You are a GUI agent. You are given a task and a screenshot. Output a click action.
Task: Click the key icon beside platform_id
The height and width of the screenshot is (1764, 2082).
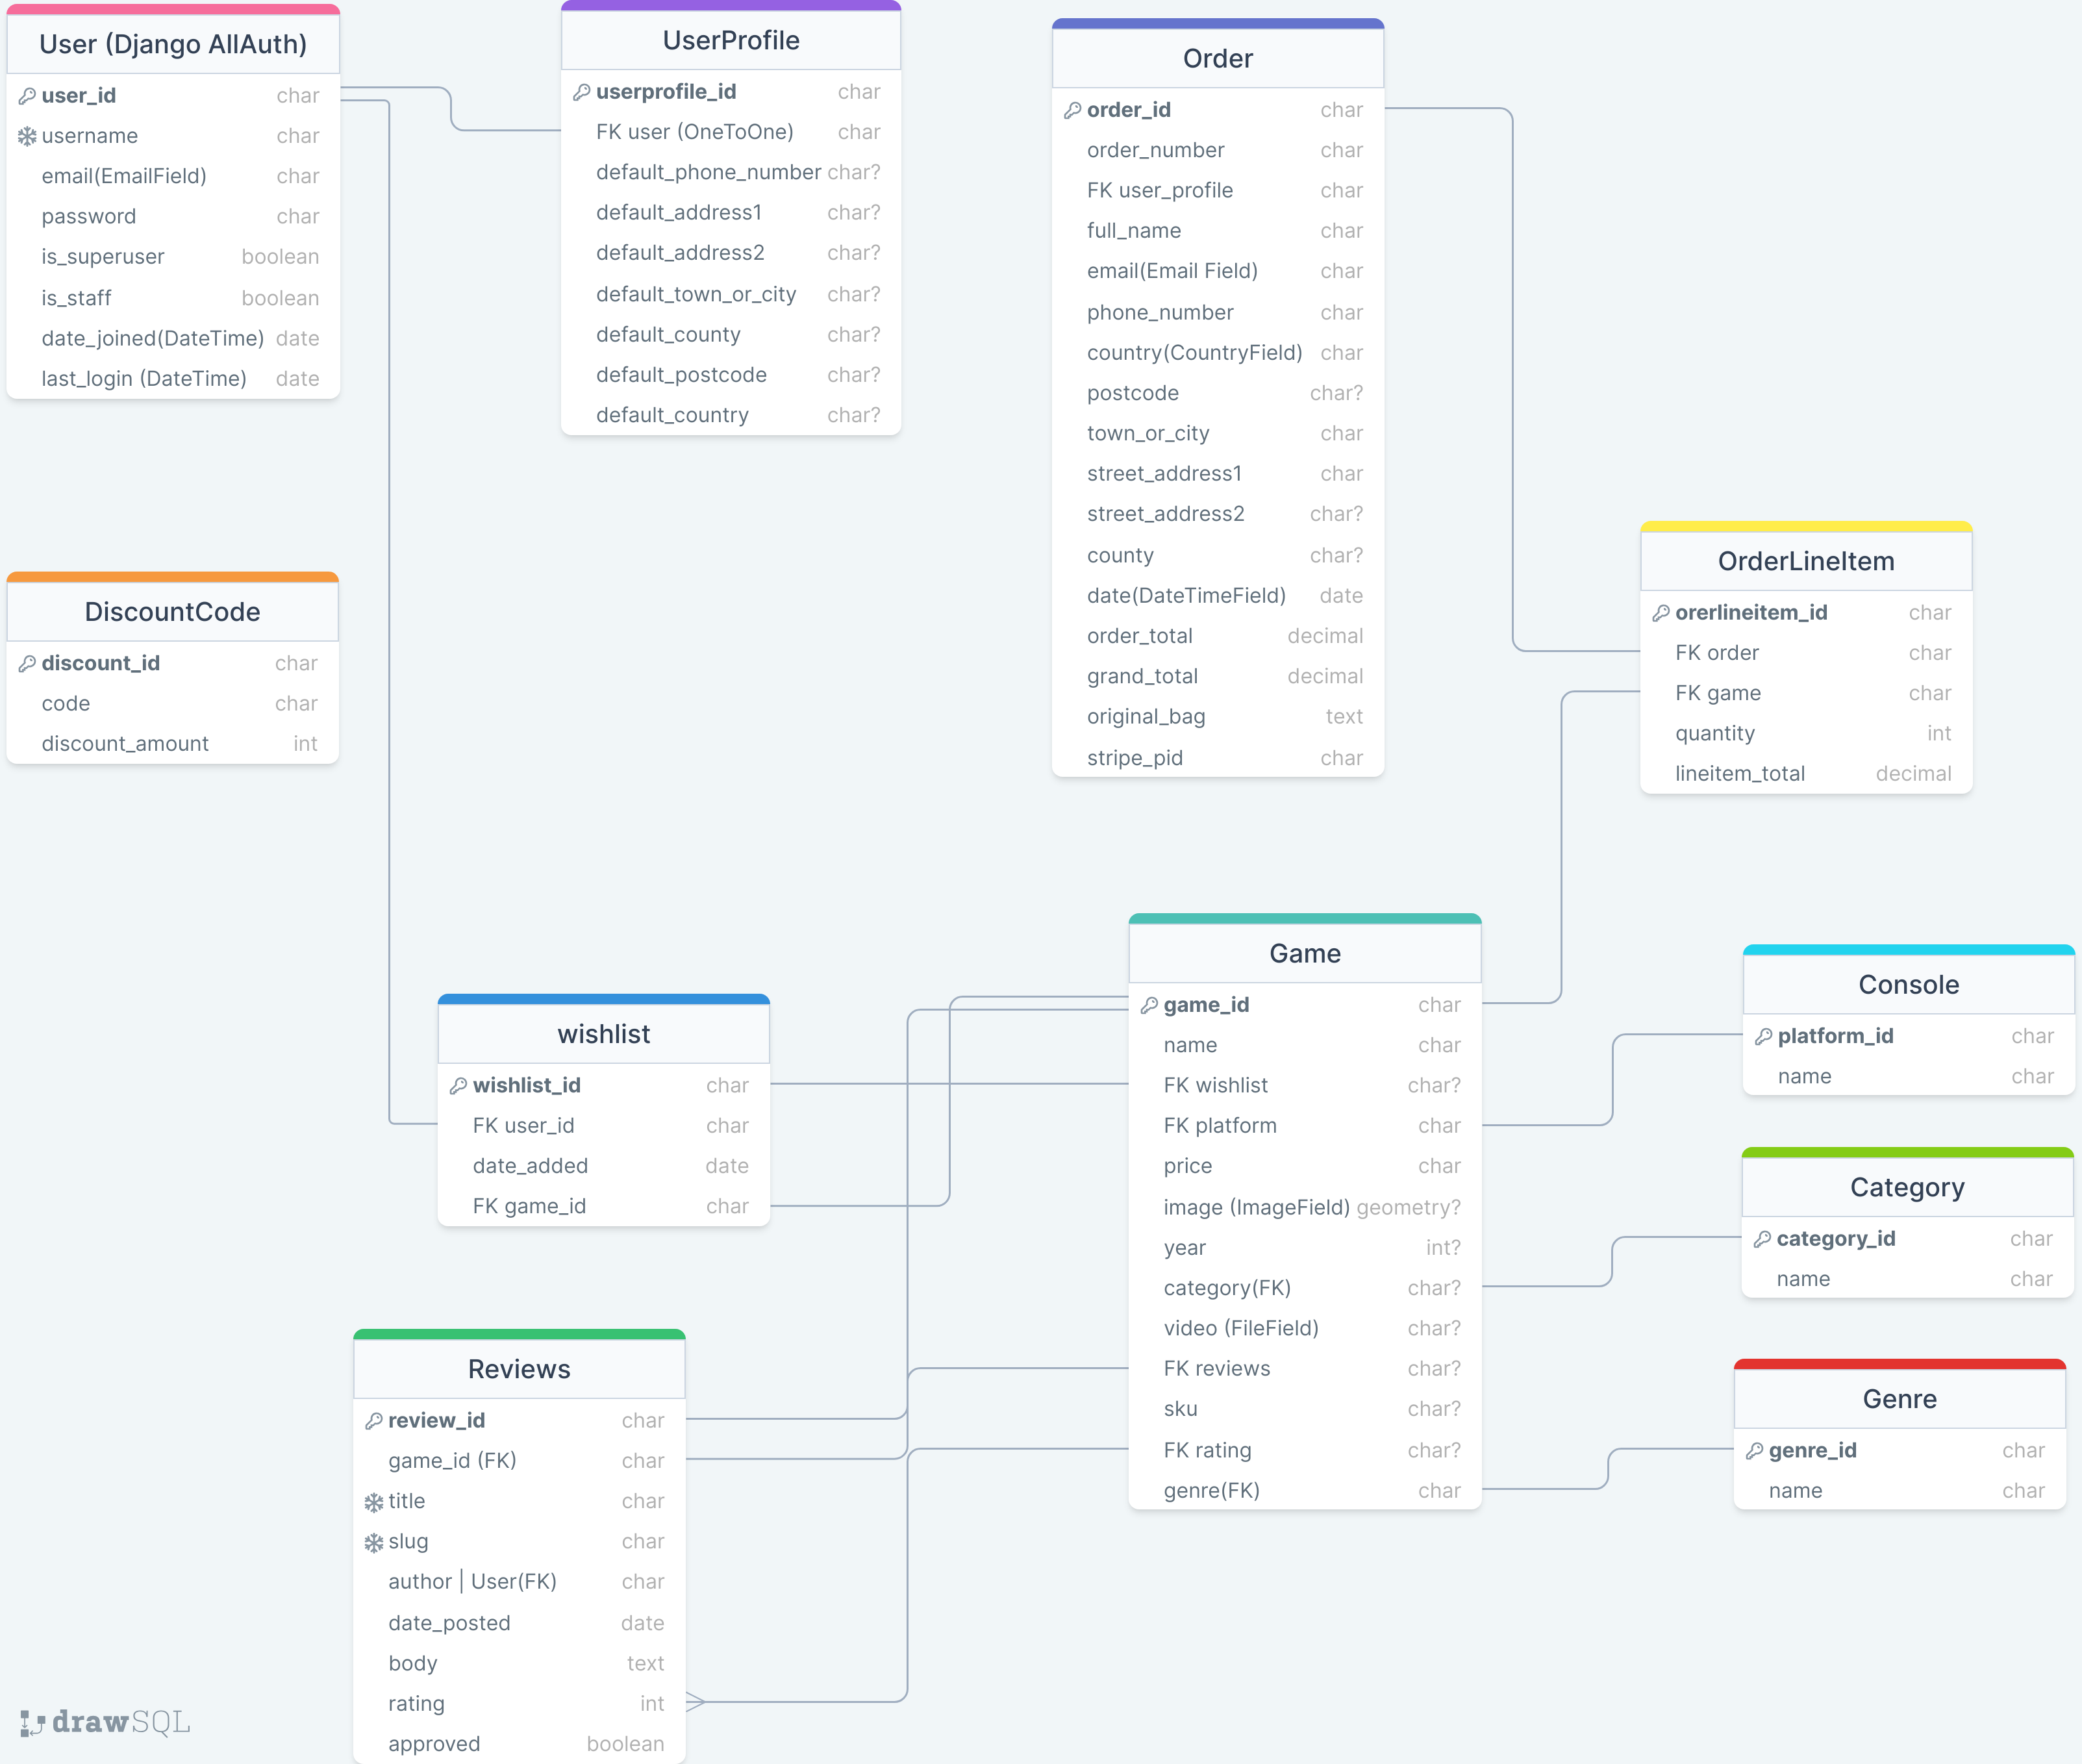click(x=1763, y=1036)
